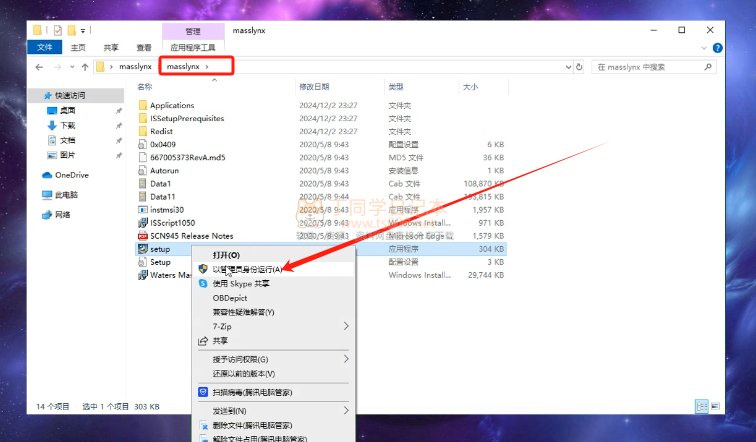Click the new folder quick access icon
Viewport: 756px width, 442px height.
coord(72,30)
